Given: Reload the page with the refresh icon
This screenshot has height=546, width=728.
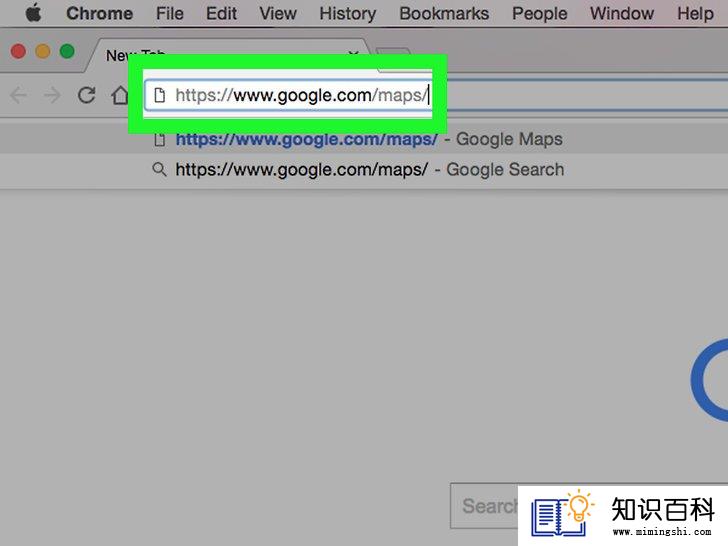Looking at the screenshot, I should click(x=86, y=95).
